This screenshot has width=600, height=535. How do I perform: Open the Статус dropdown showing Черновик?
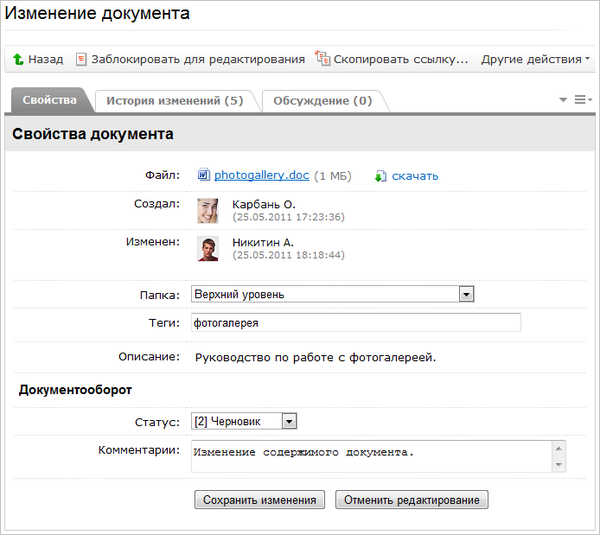pyautogui.click(x=289, y=422)
